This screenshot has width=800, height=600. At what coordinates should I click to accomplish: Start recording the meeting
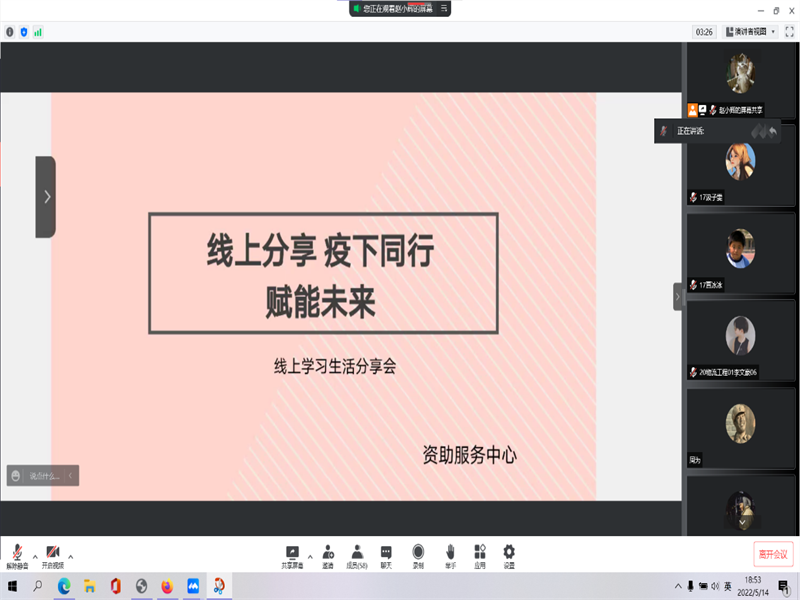click(x=418, y=555)
